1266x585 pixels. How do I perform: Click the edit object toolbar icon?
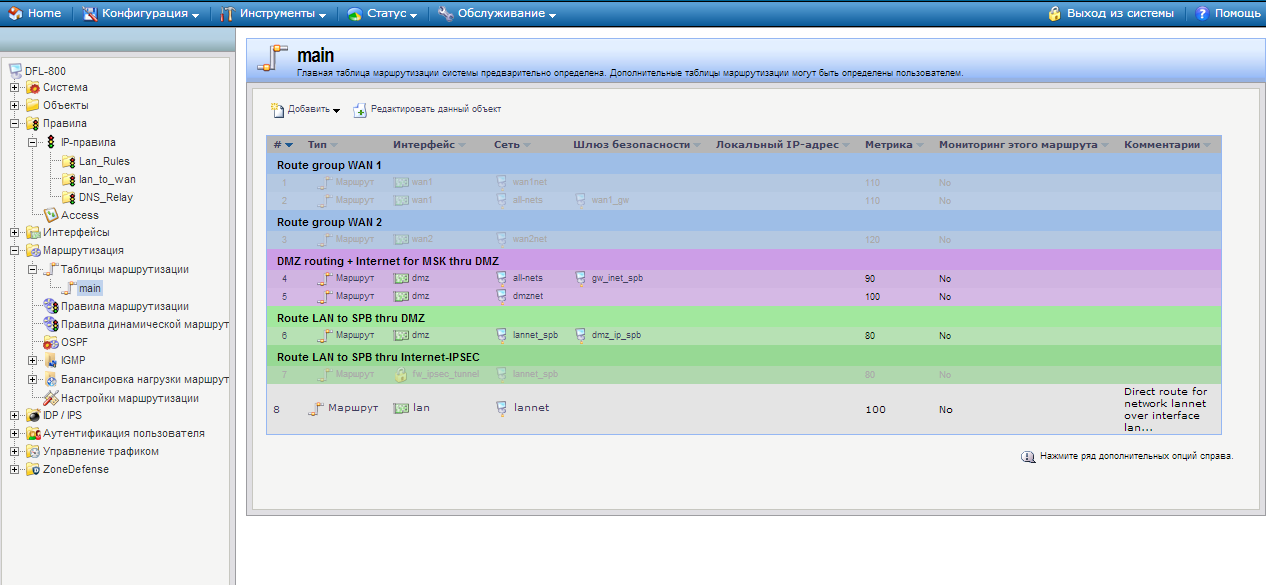(x=360, y=110)
